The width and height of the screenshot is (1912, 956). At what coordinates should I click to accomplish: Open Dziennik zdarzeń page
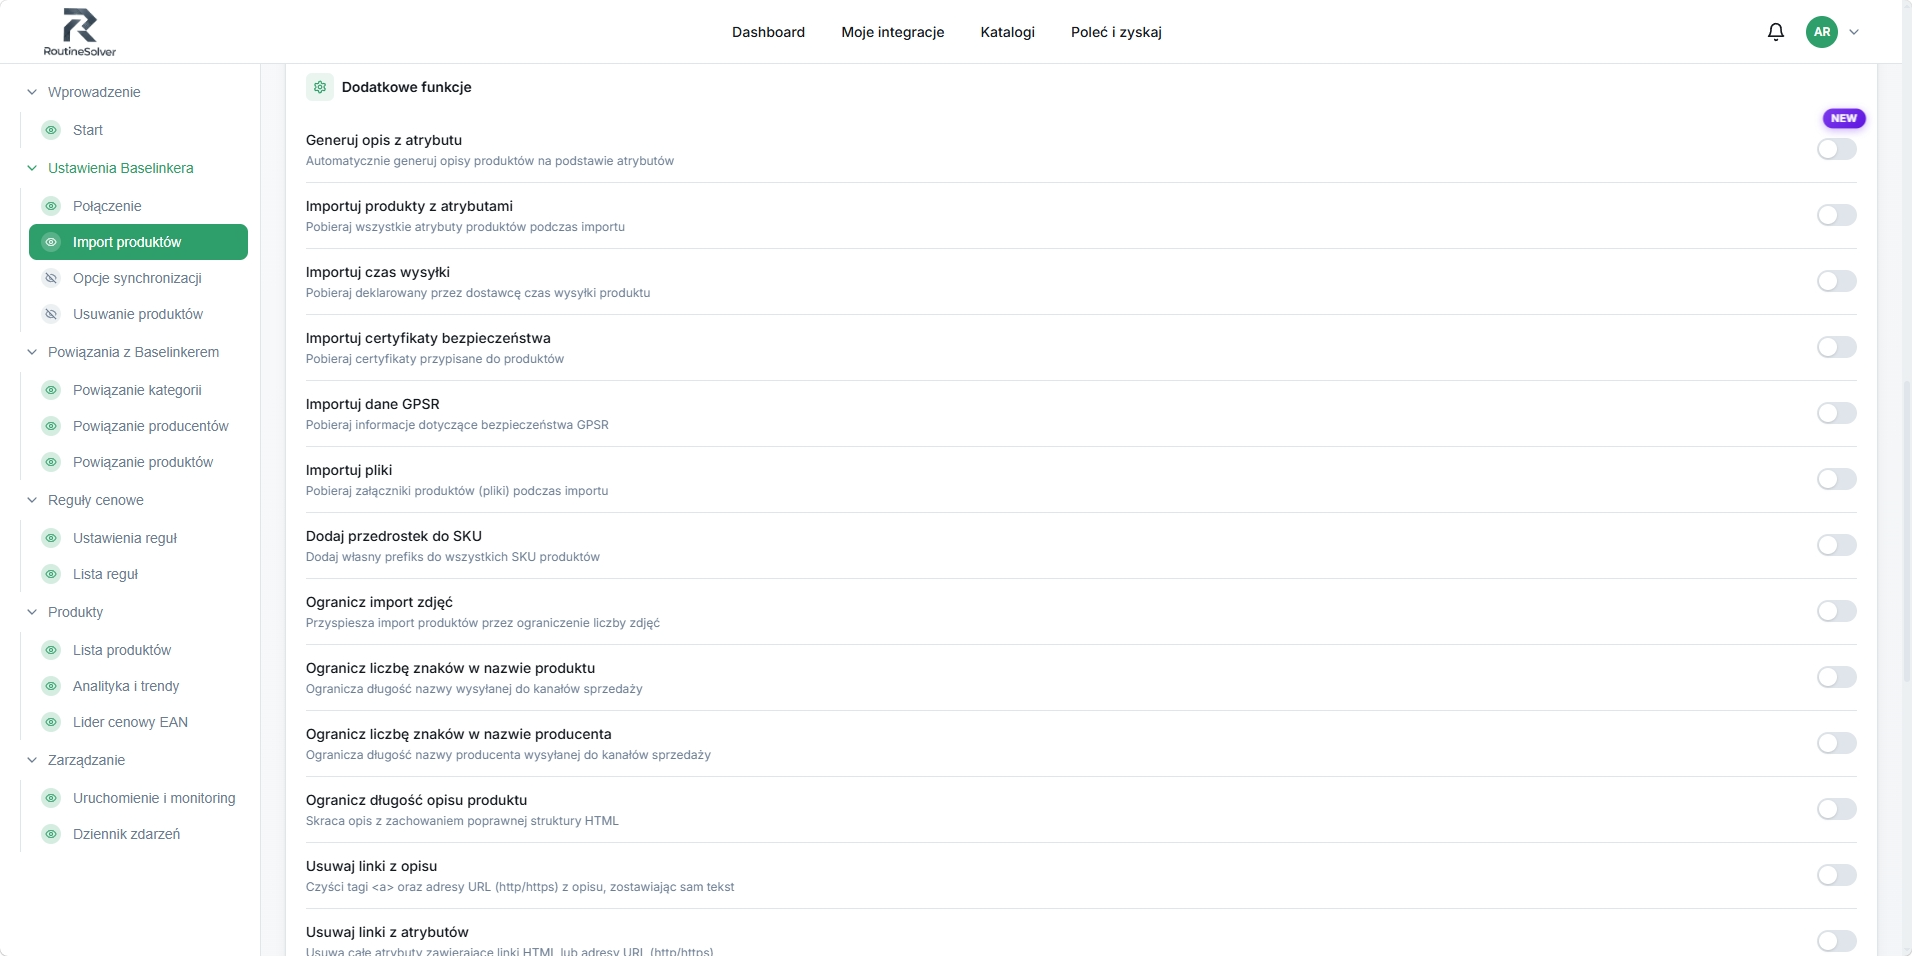click(x=126, y=834)
